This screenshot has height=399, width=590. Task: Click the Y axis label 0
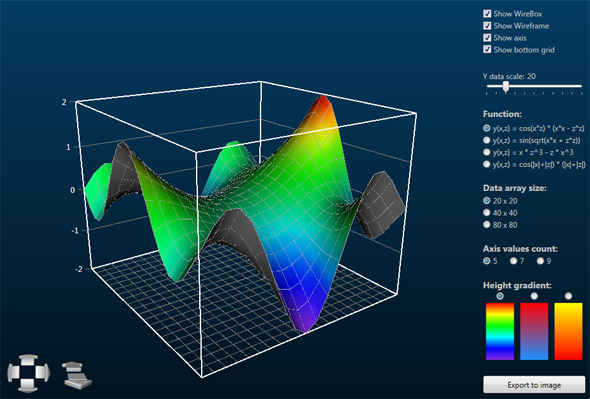click(x=73, y=190)
